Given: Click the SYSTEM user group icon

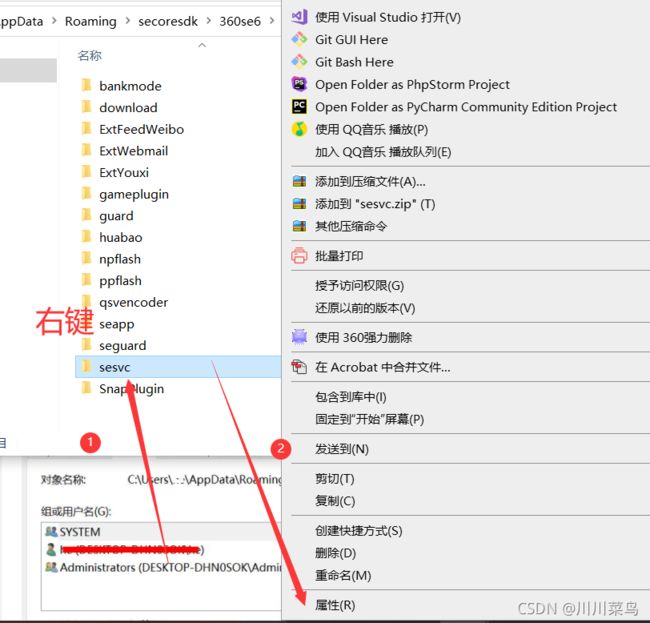Looking at the screenshot, I should tap(51, 531).
